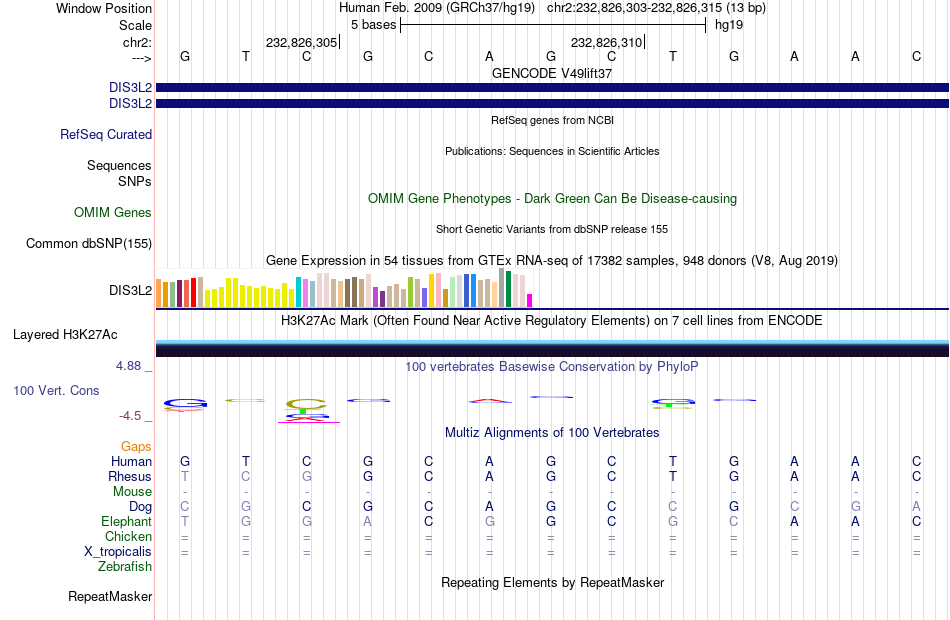This screenshot has width=950, height=620.
Task: Click position marker 232,826,305
Action: 301,42
